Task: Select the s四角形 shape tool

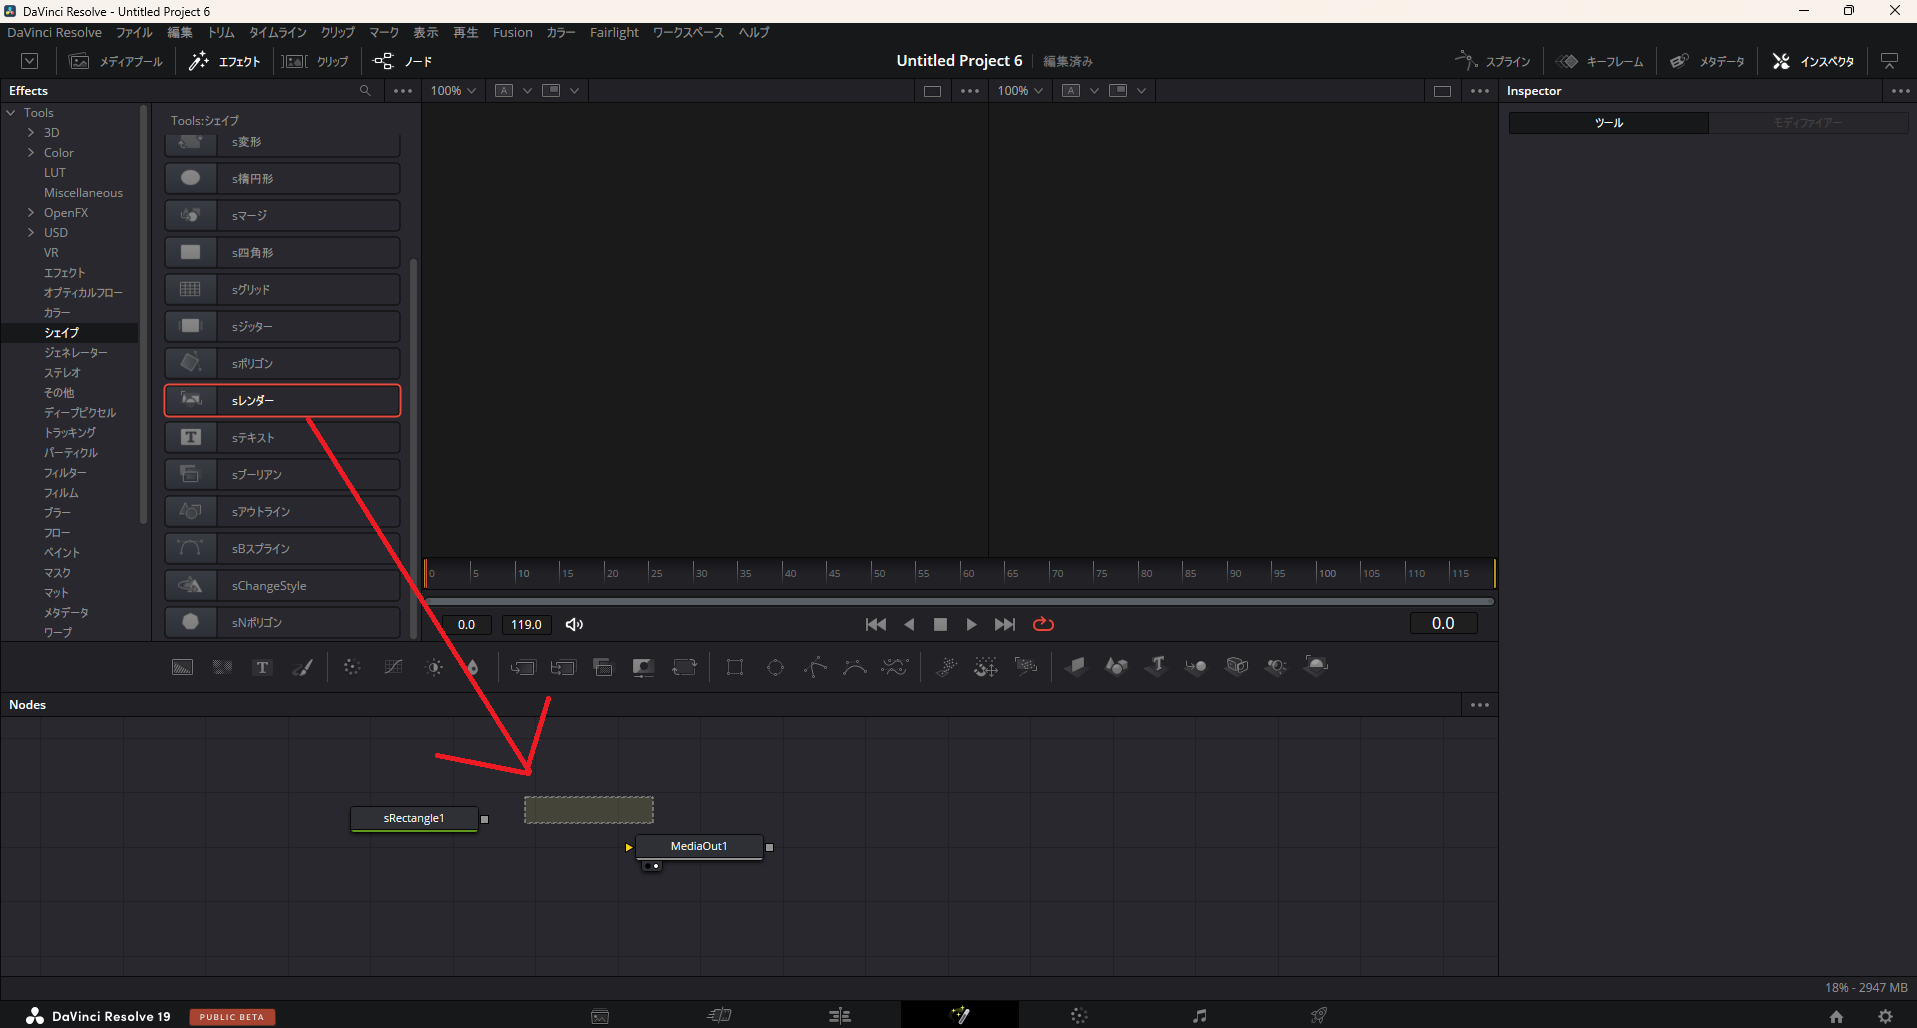Action: [x=282, y=253]
